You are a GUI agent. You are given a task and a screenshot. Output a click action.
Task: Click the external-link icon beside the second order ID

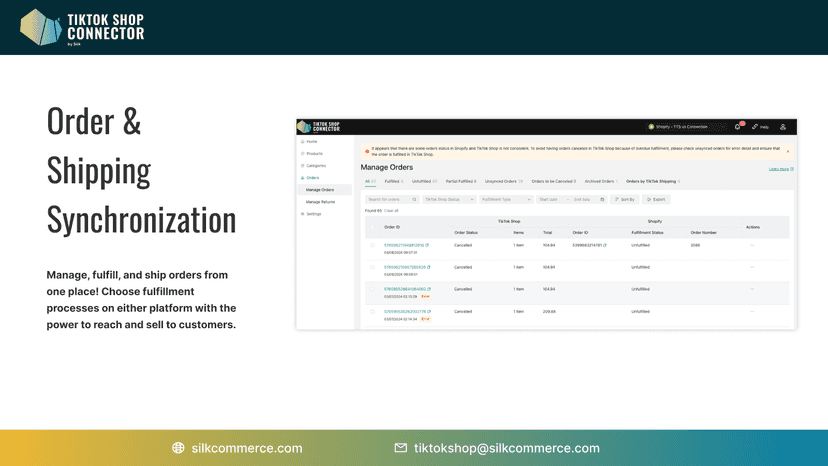tap(429, 267)
